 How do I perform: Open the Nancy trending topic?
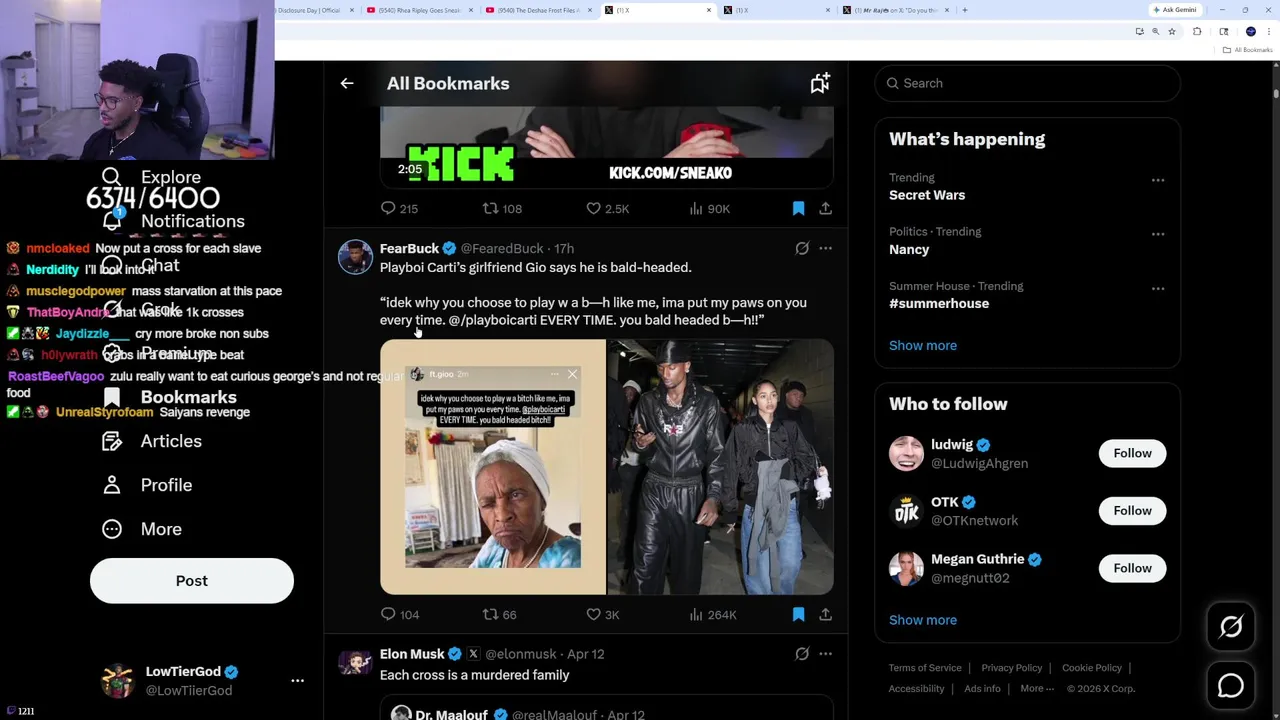[x=909, y=249]
